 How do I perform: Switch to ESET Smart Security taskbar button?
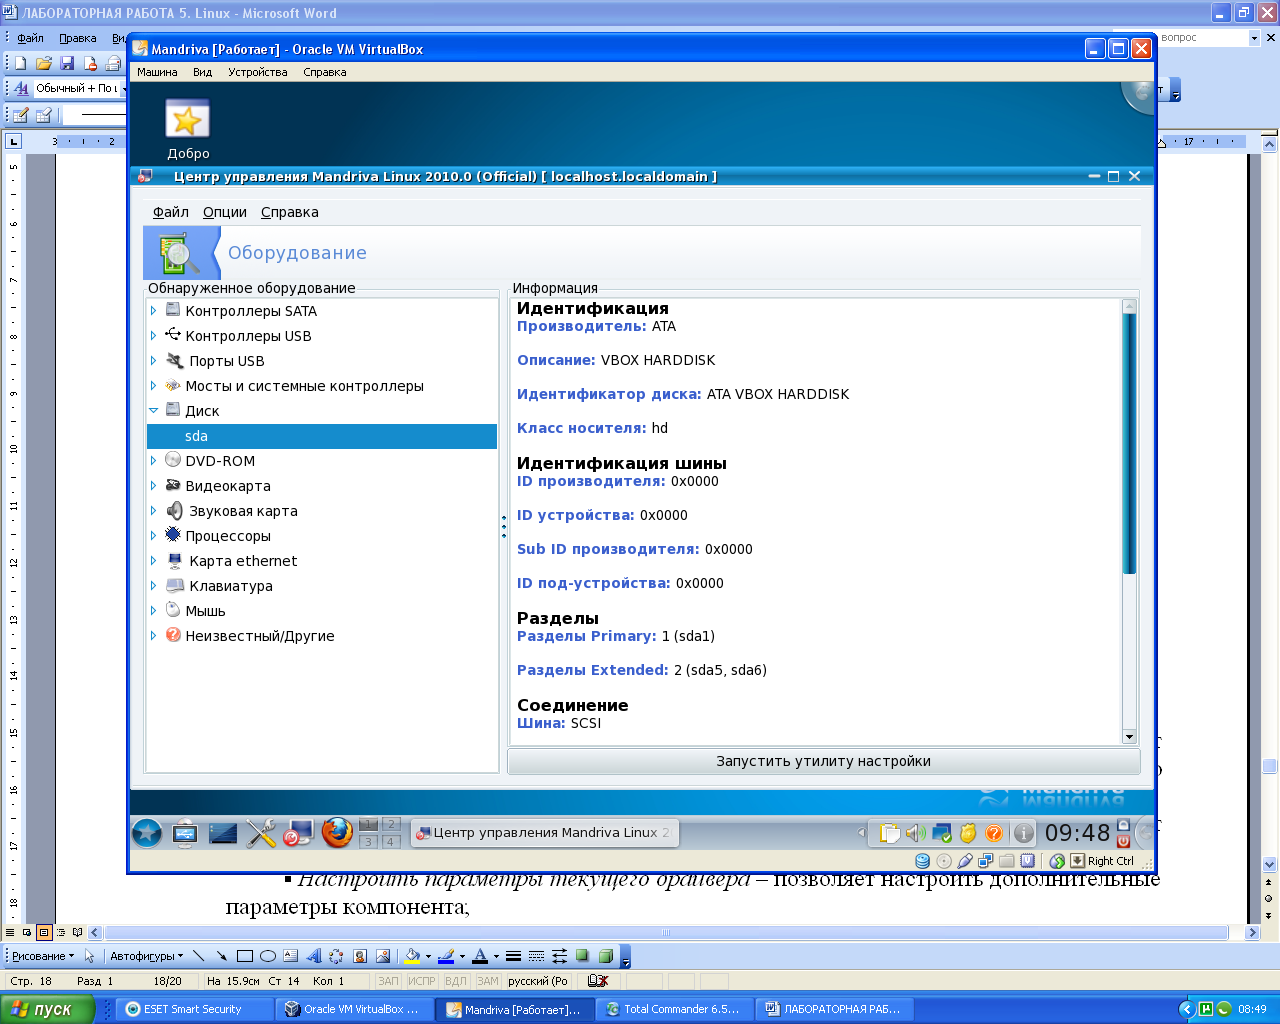195,1009
